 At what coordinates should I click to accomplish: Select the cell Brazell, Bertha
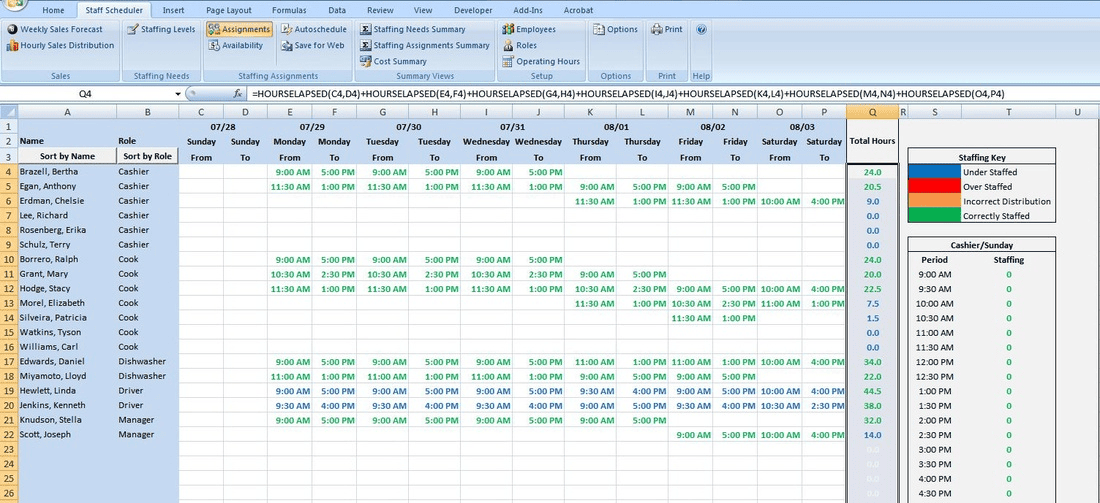click(x=67, y=172)
